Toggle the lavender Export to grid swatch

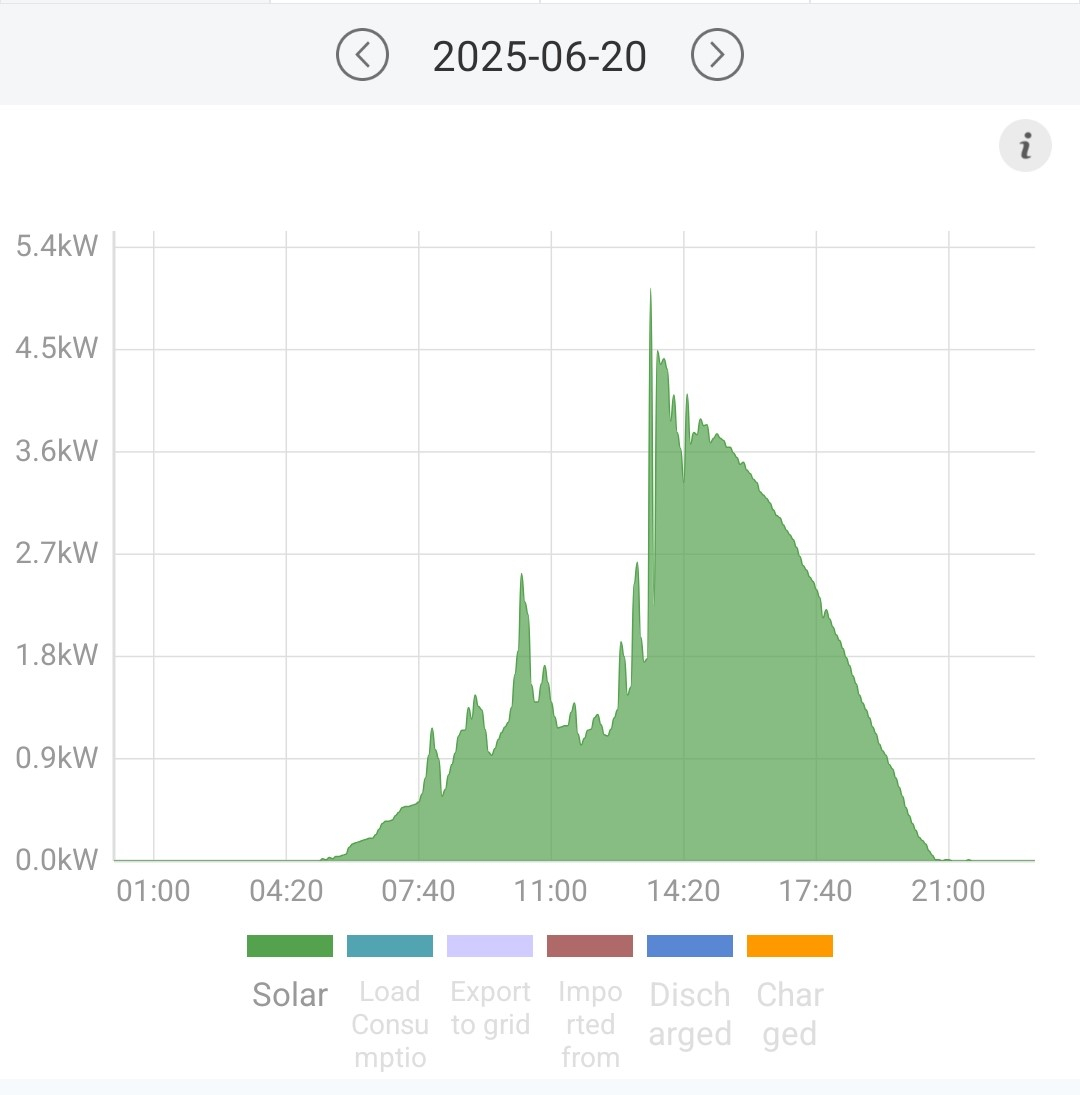489,946
